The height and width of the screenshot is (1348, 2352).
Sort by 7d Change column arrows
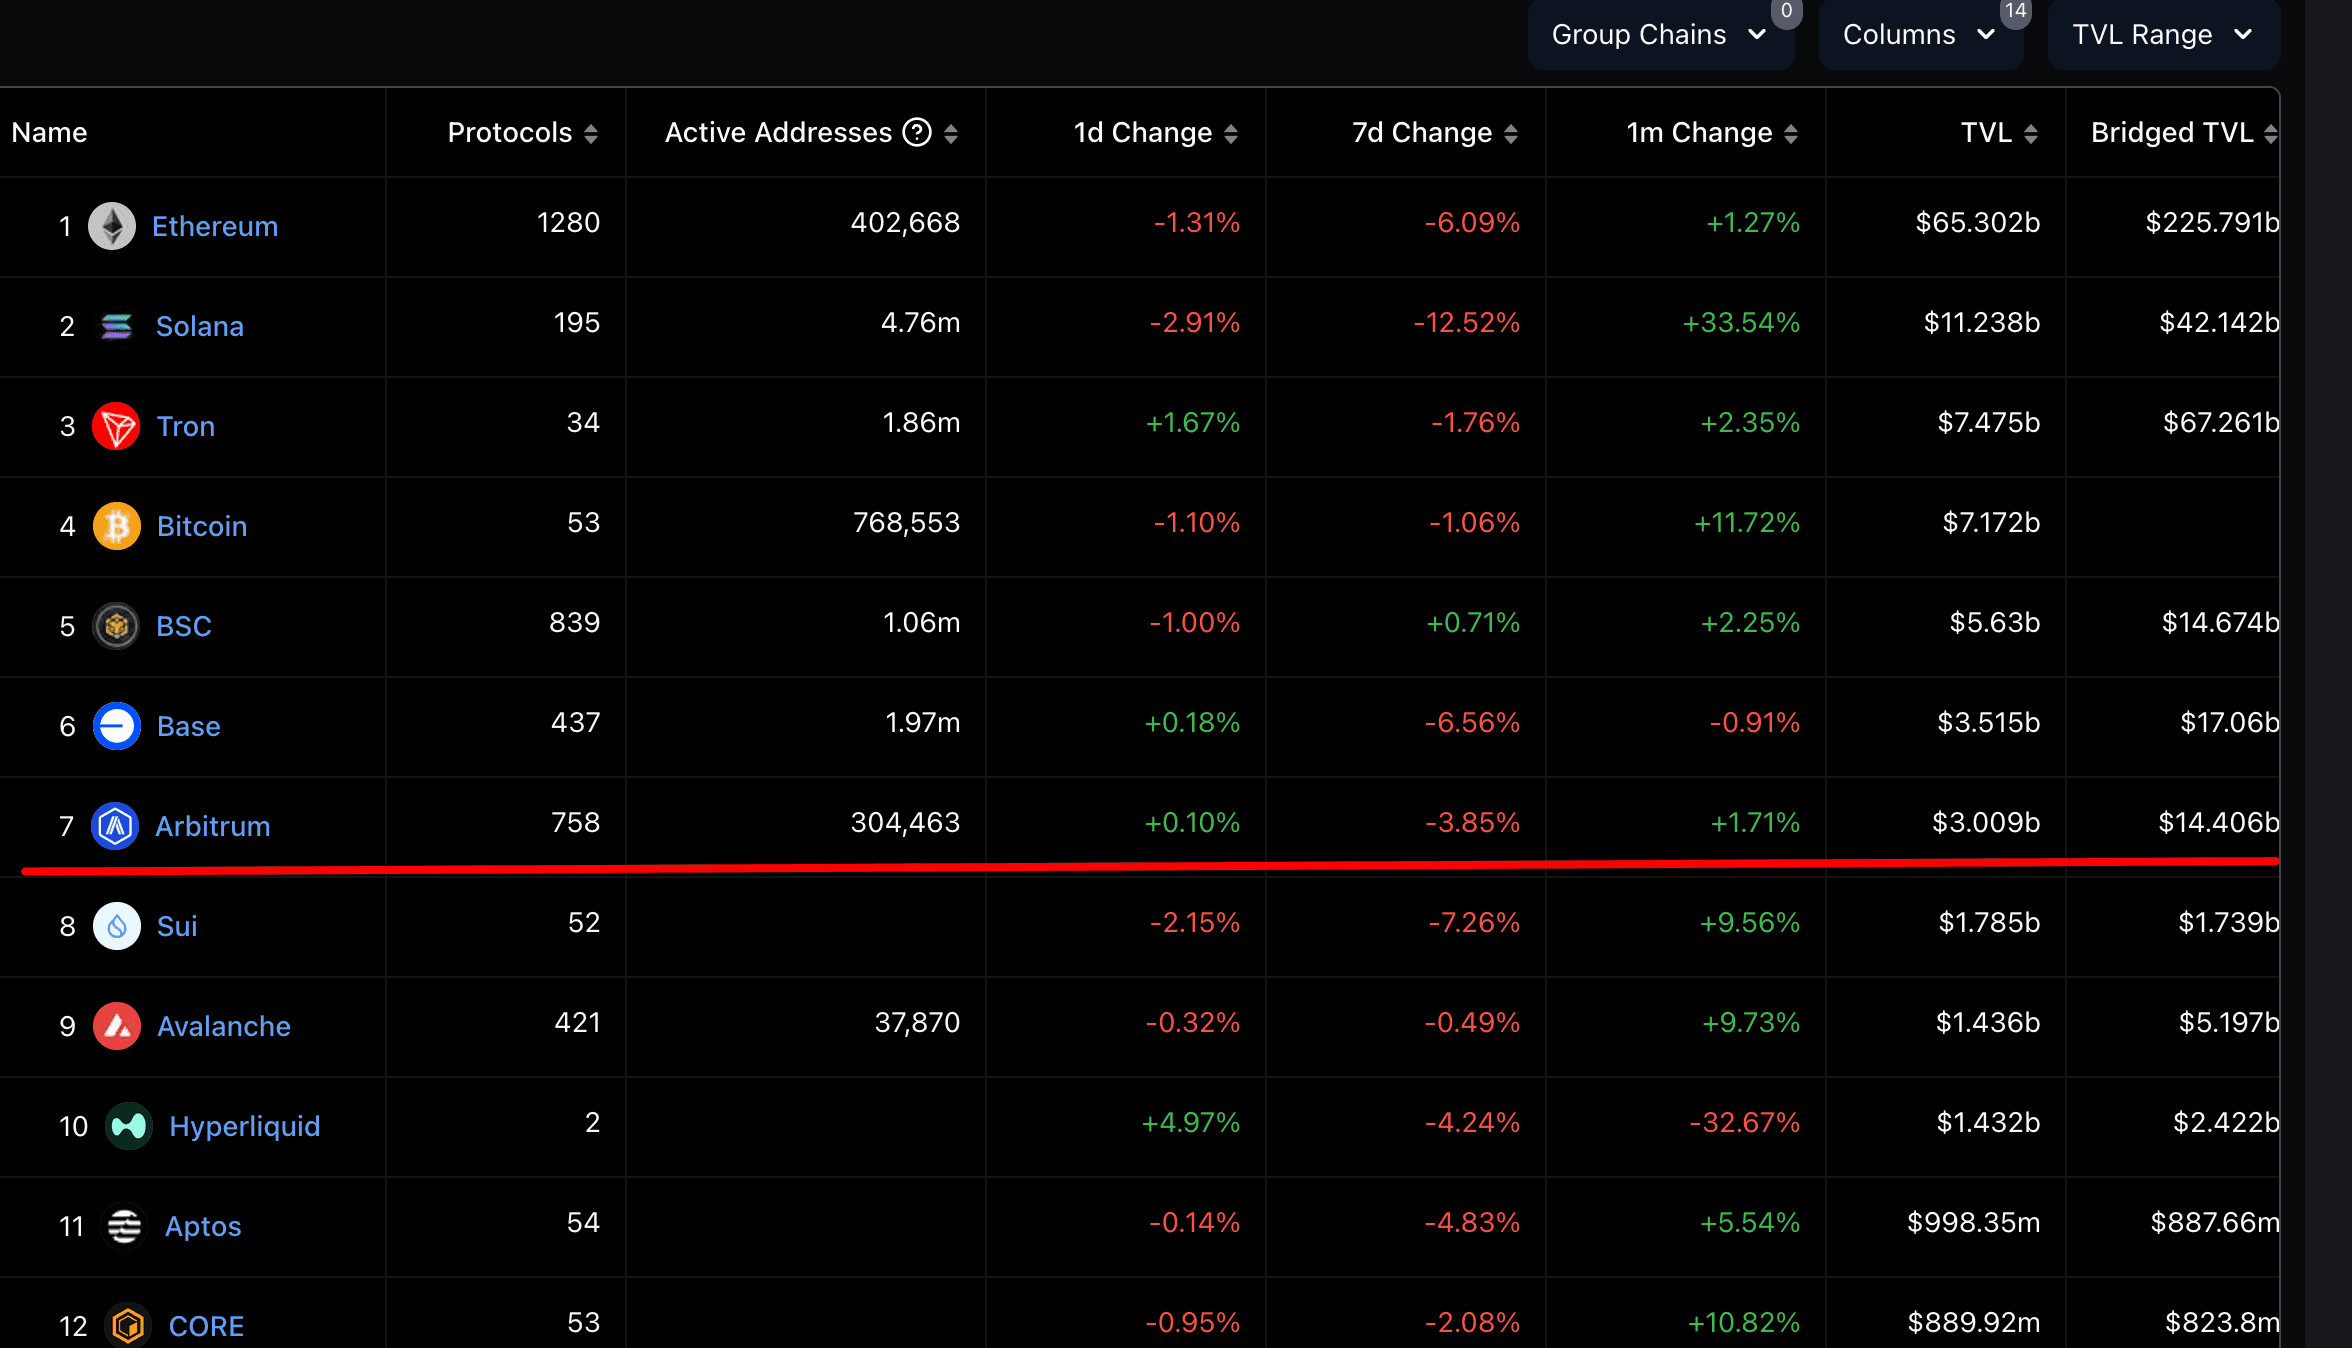tap(1511, 133)
